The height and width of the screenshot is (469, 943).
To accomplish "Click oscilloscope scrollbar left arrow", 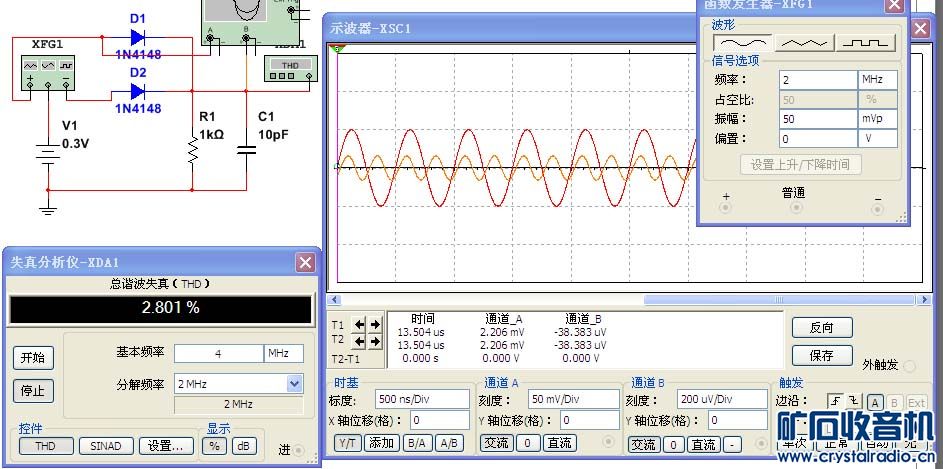I will [334, 299].
